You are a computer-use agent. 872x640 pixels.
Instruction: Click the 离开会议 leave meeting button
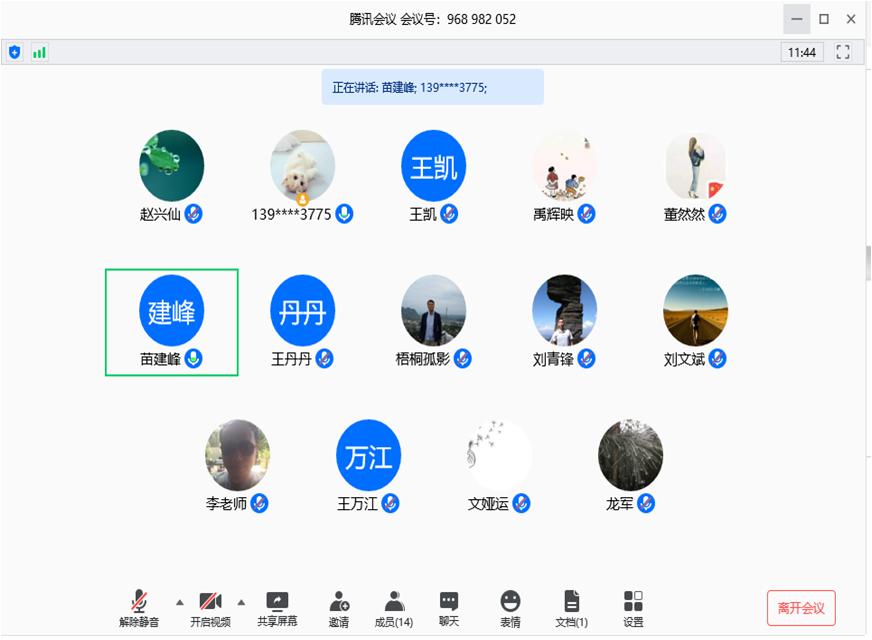click(801, 608)
